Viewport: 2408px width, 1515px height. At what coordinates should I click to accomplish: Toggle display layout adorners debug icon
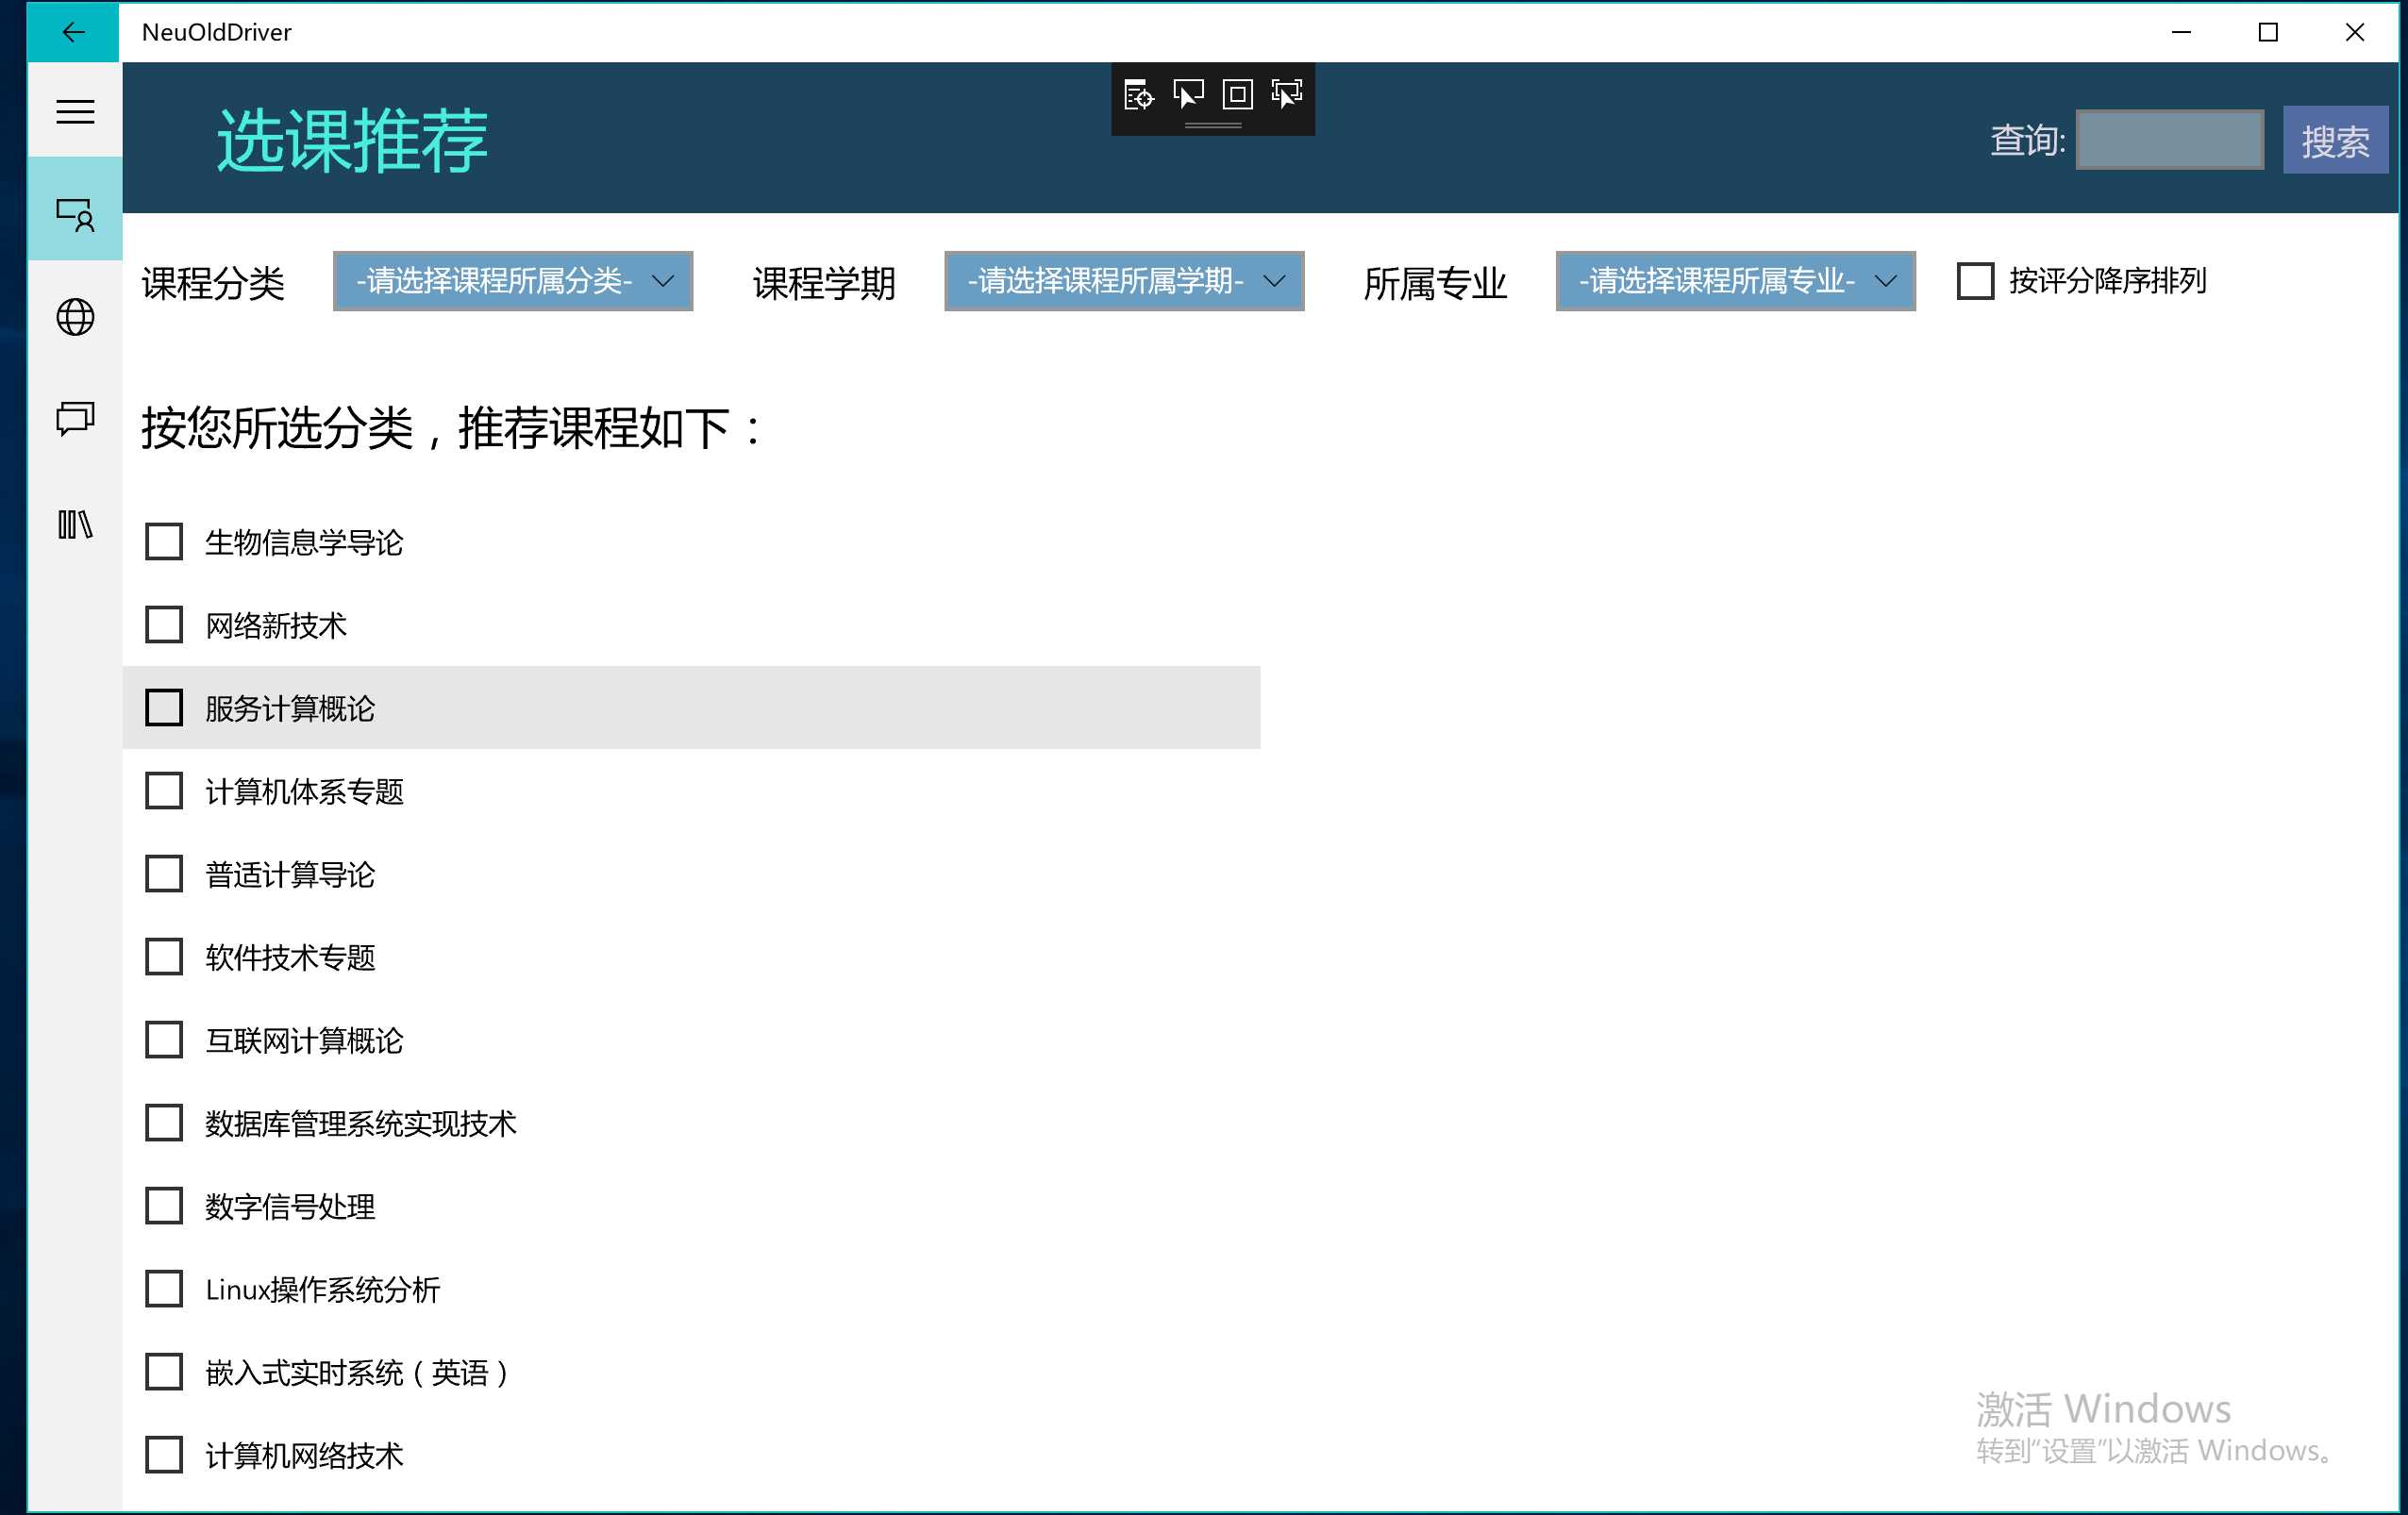coord(1237,94)
